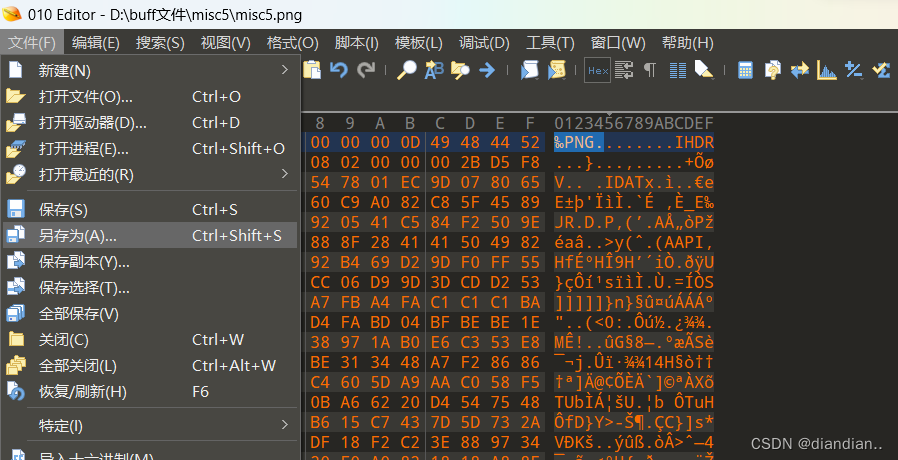The height and width of the screenshot is (460, 898).
Task: Click the Hex Operations plus-minus icon
Action: [853, 70]
